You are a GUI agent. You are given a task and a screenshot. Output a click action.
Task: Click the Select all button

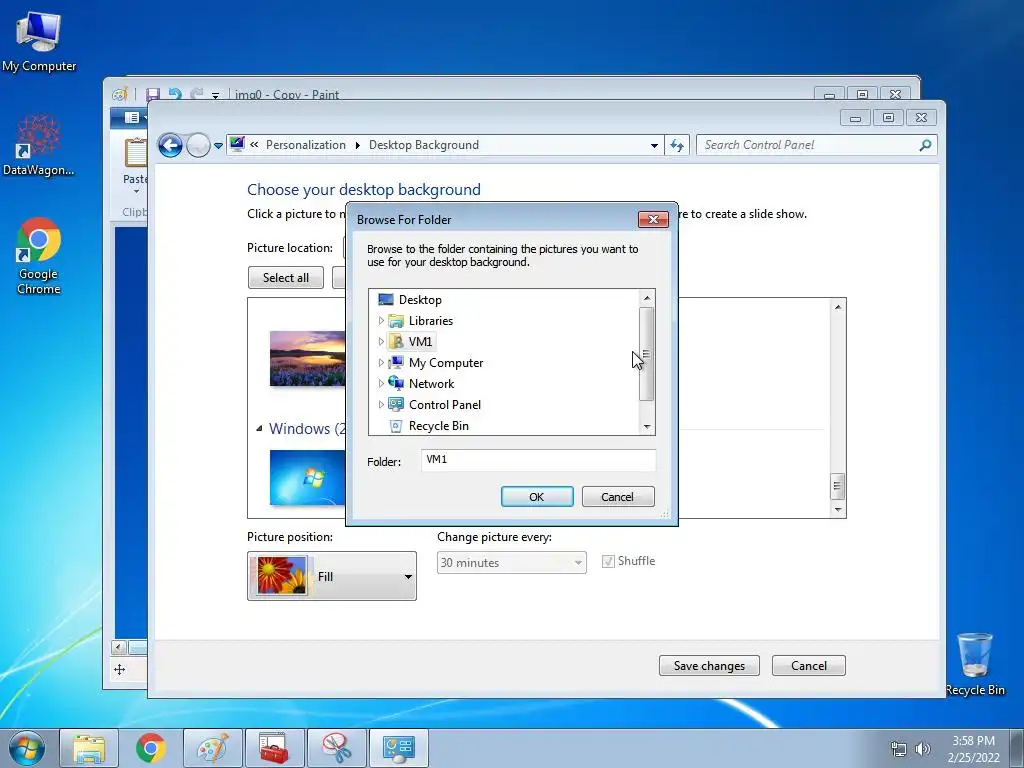pos(285,278)
